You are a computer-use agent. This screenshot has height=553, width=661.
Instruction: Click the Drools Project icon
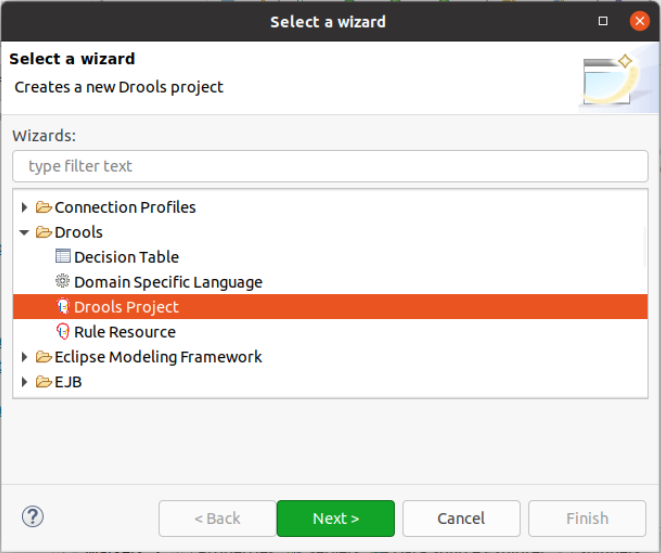[63, 307]
